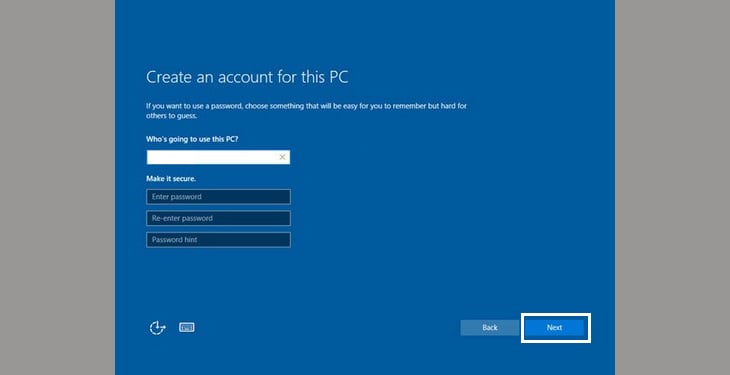The height and width of the screenshot is (375, 730).
Task: Open the Ease of Access icon
Action: point(157,328)
